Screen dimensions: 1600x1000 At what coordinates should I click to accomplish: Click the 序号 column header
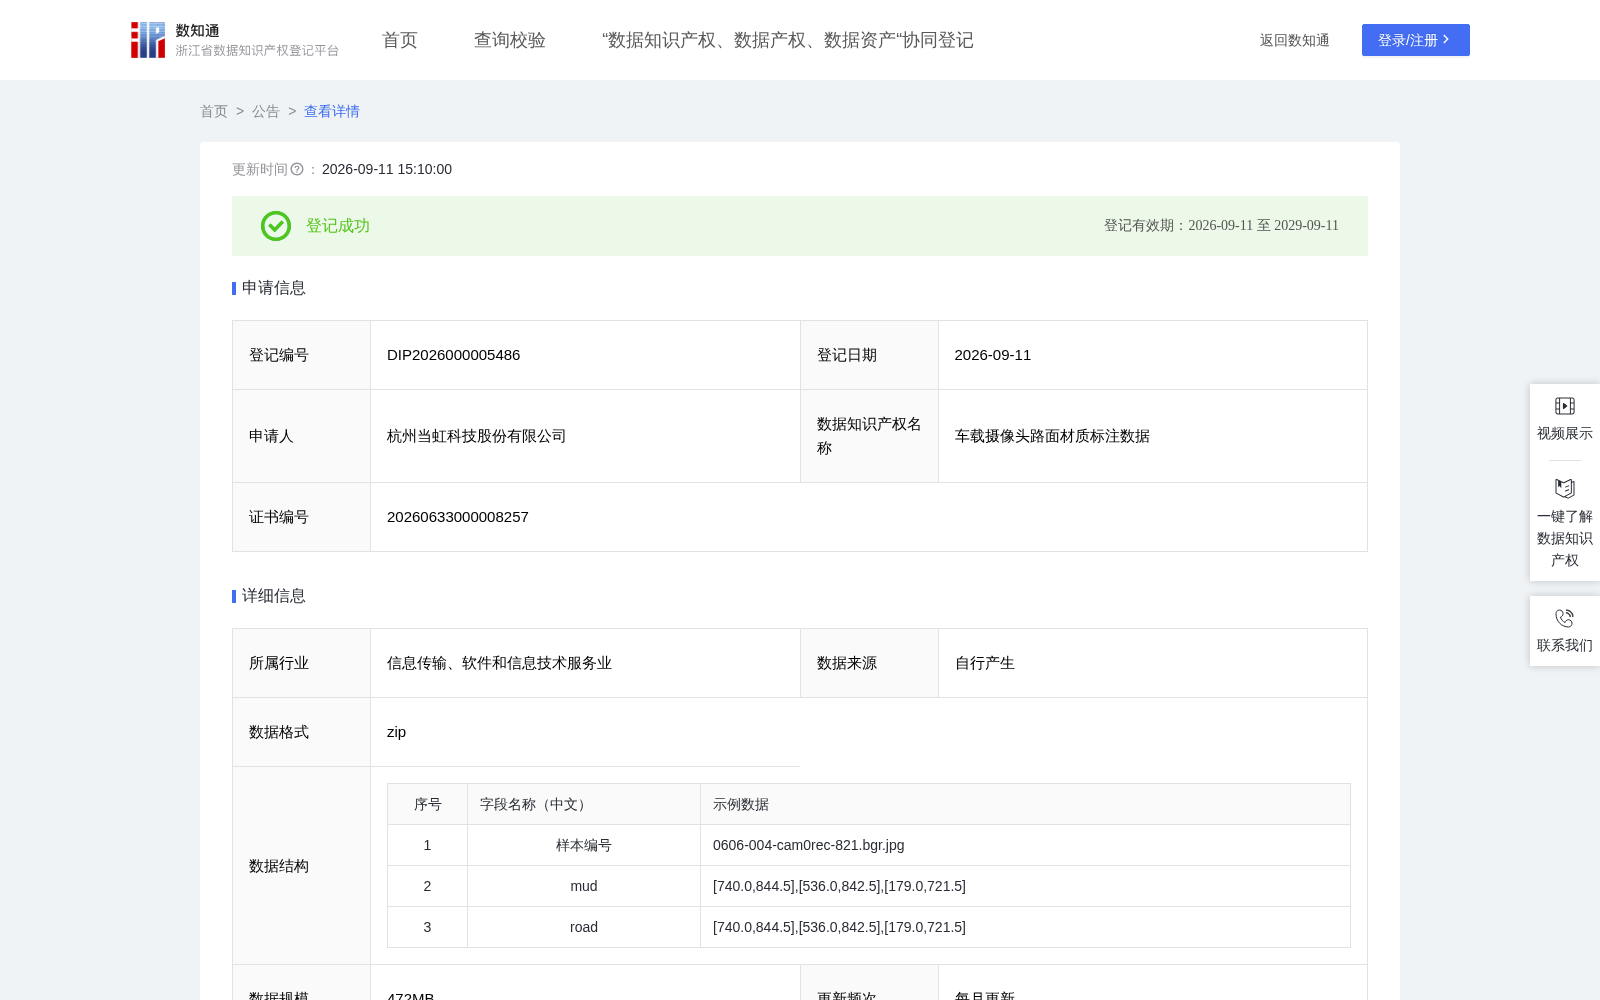[428, 804]
